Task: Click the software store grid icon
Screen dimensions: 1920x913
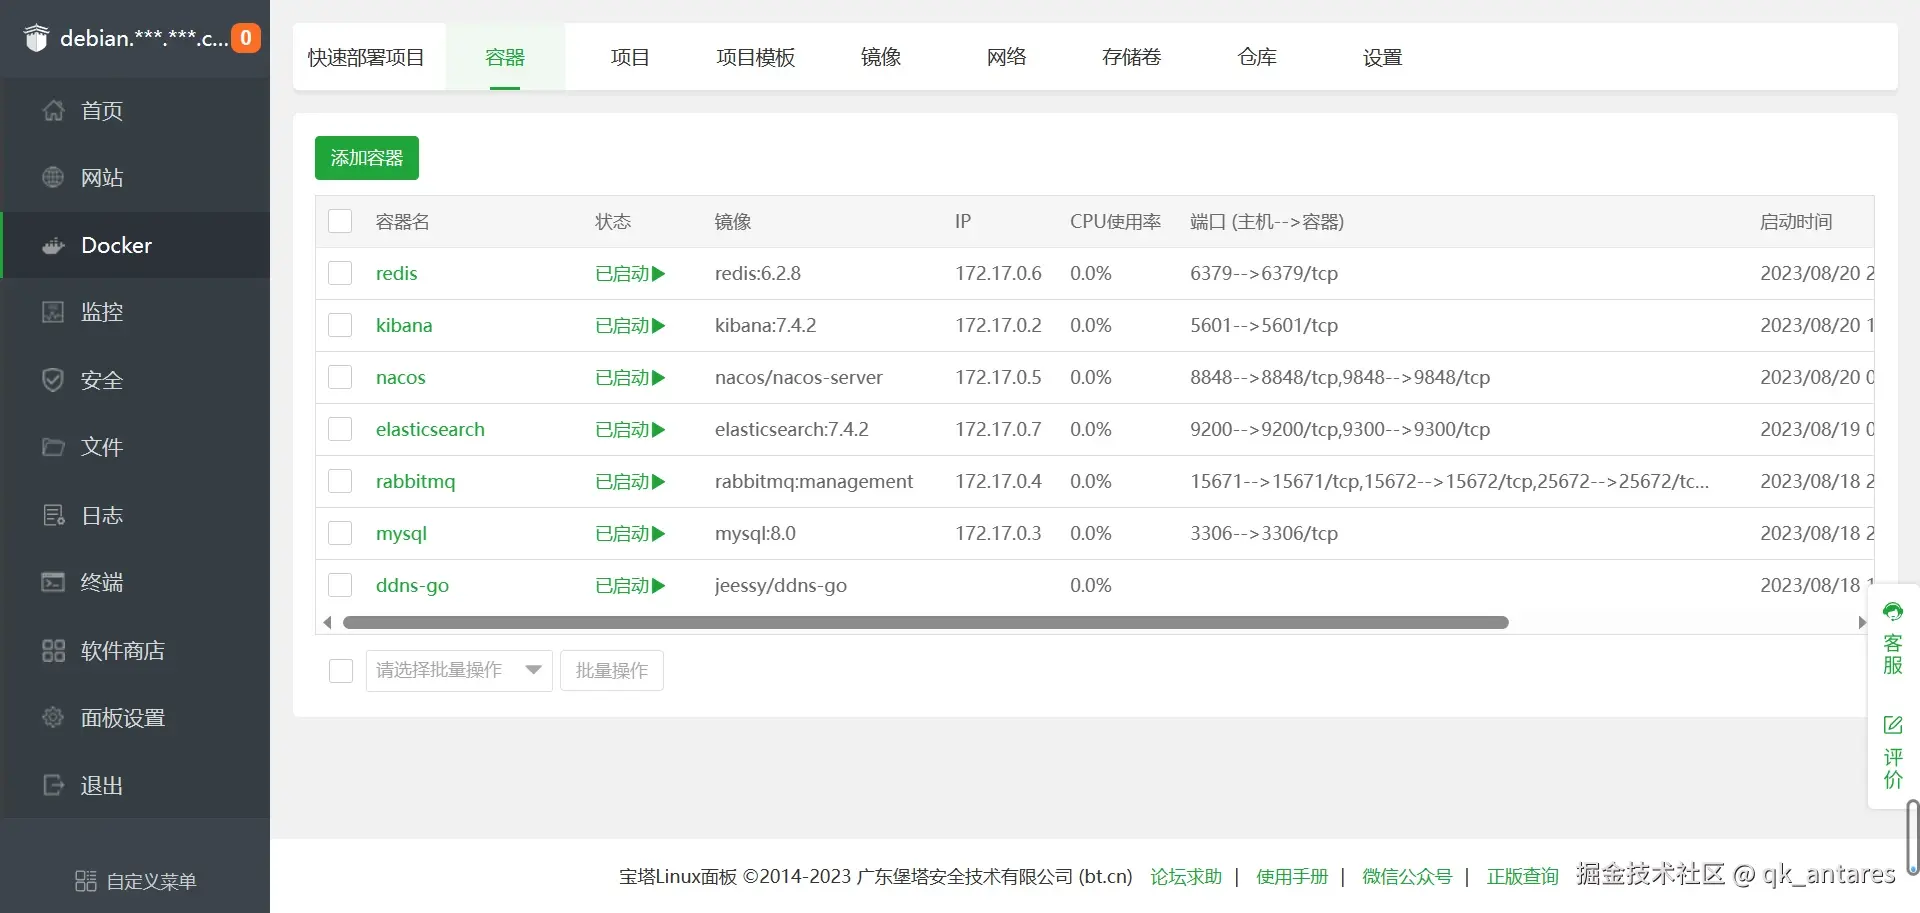Action: click(53, 650)
